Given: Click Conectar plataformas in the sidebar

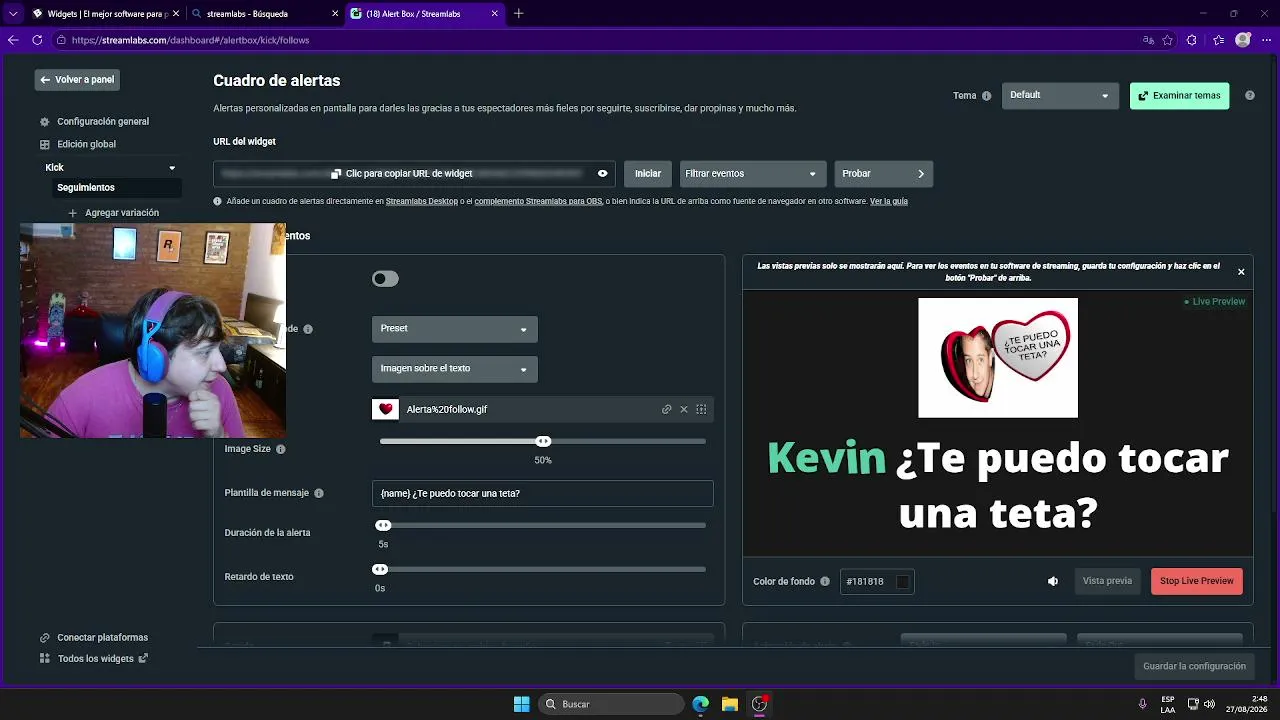Looking at the screenshot, I should point(102,638).
